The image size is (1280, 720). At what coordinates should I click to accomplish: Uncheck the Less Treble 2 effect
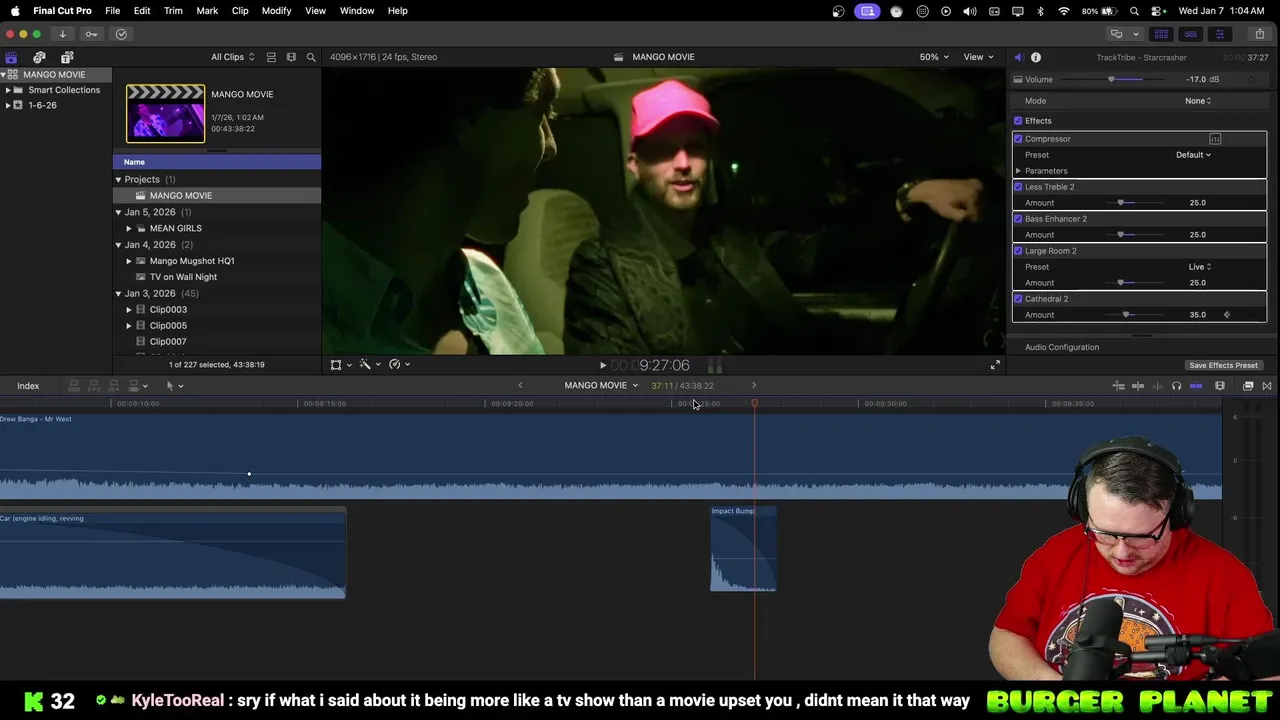(1018, 187)
